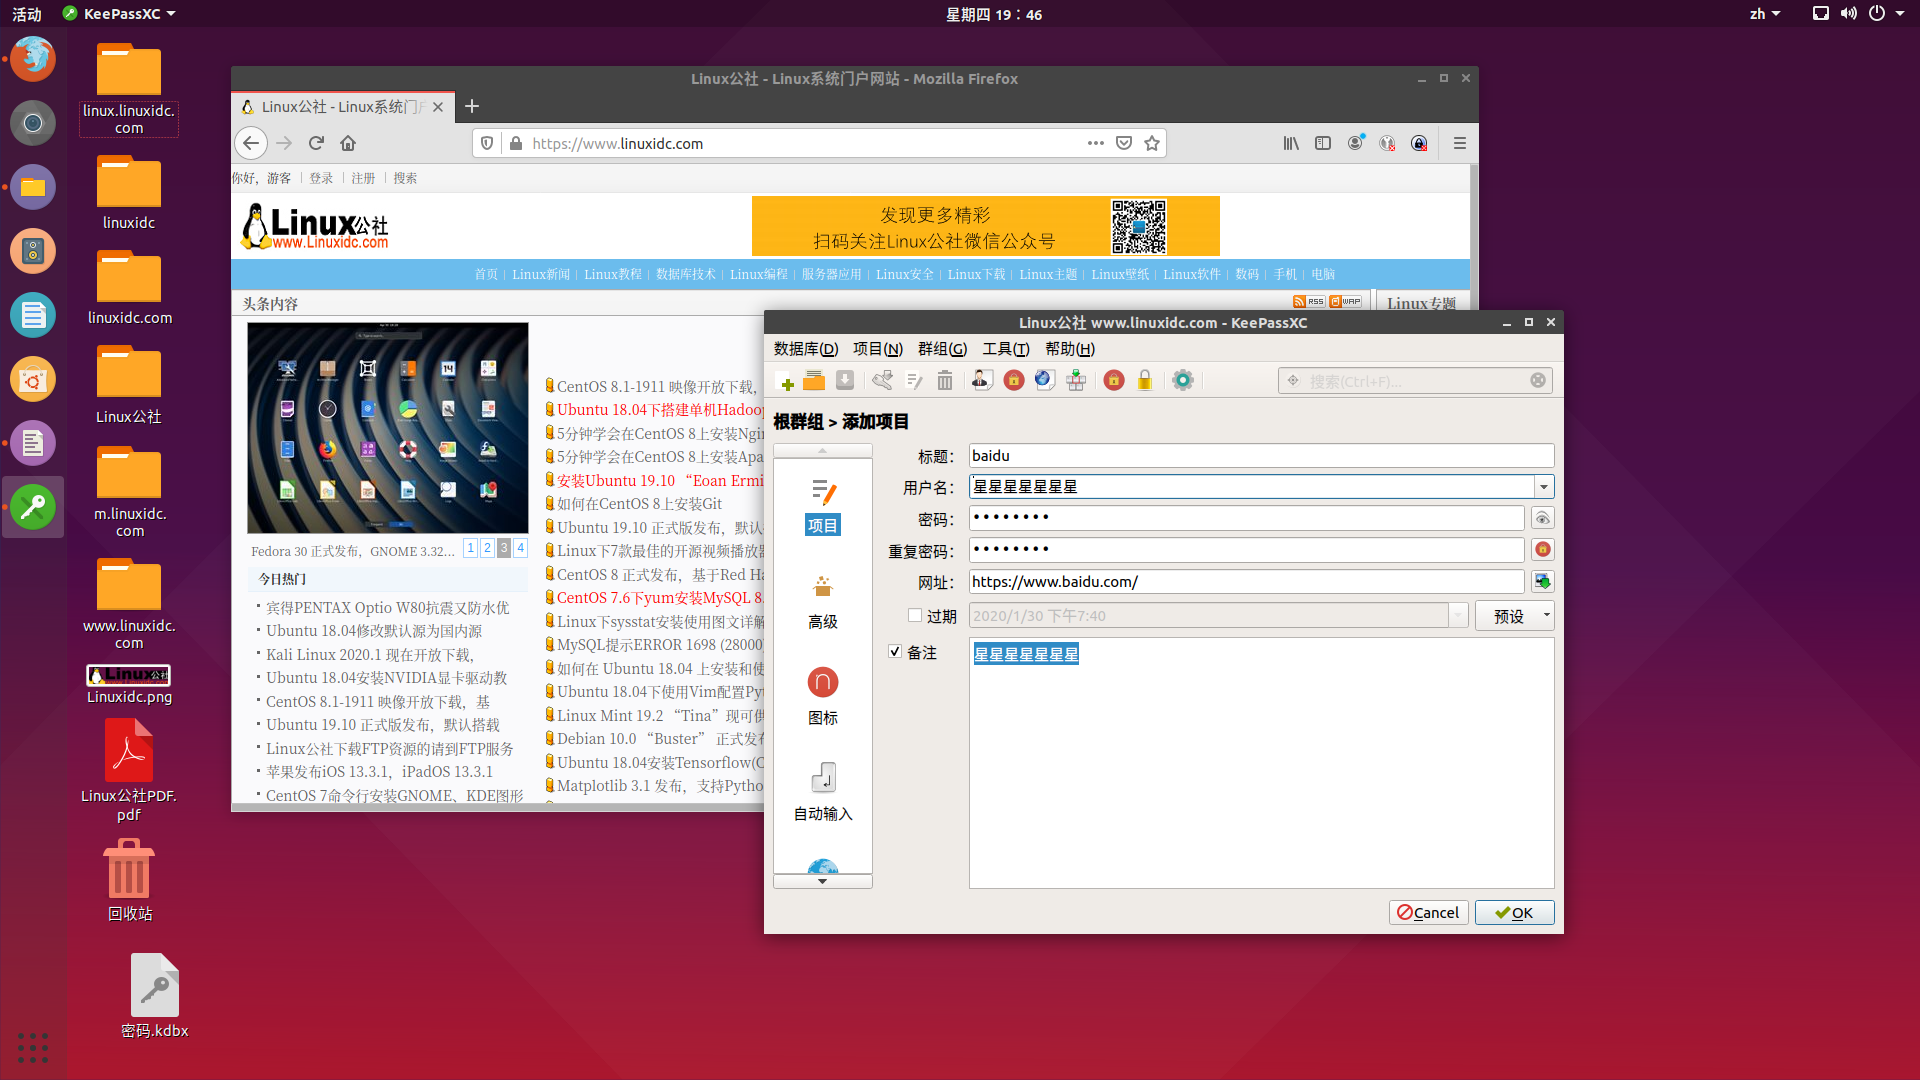The height and width of the screenshot is (1080, 1920).
Task: Select the 项目 section in entry sidebar
Action: pyautogui.click(x=823, y=506)
